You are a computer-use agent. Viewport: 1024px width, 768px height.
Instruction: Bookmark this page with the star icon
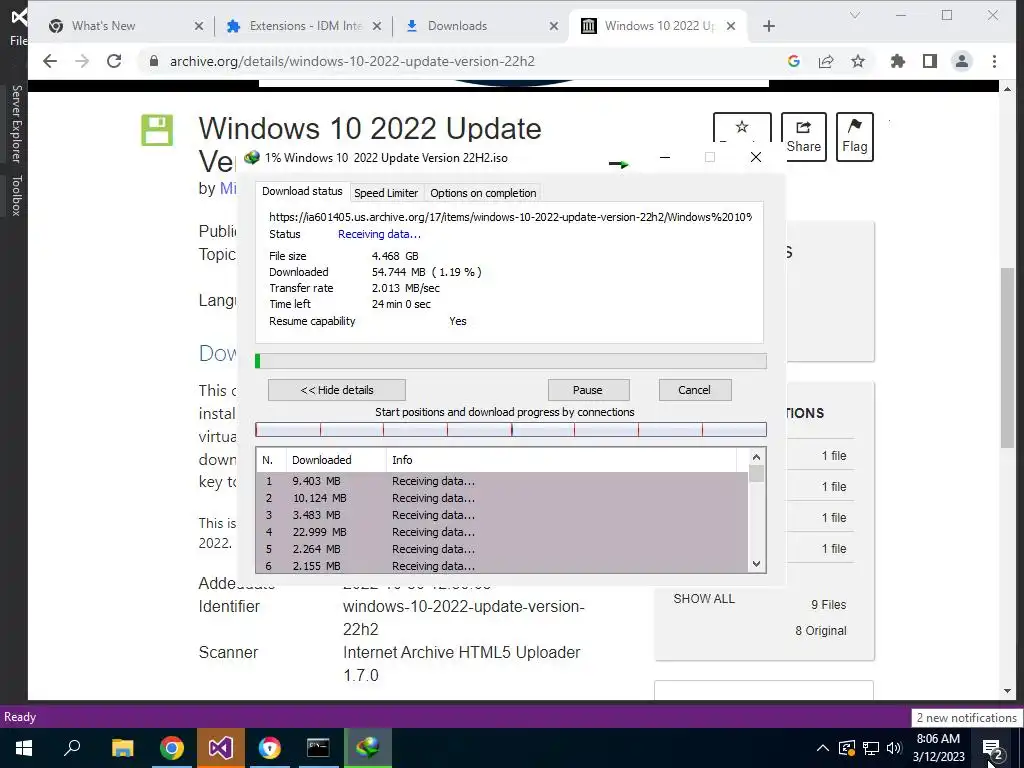click(858, 61)
